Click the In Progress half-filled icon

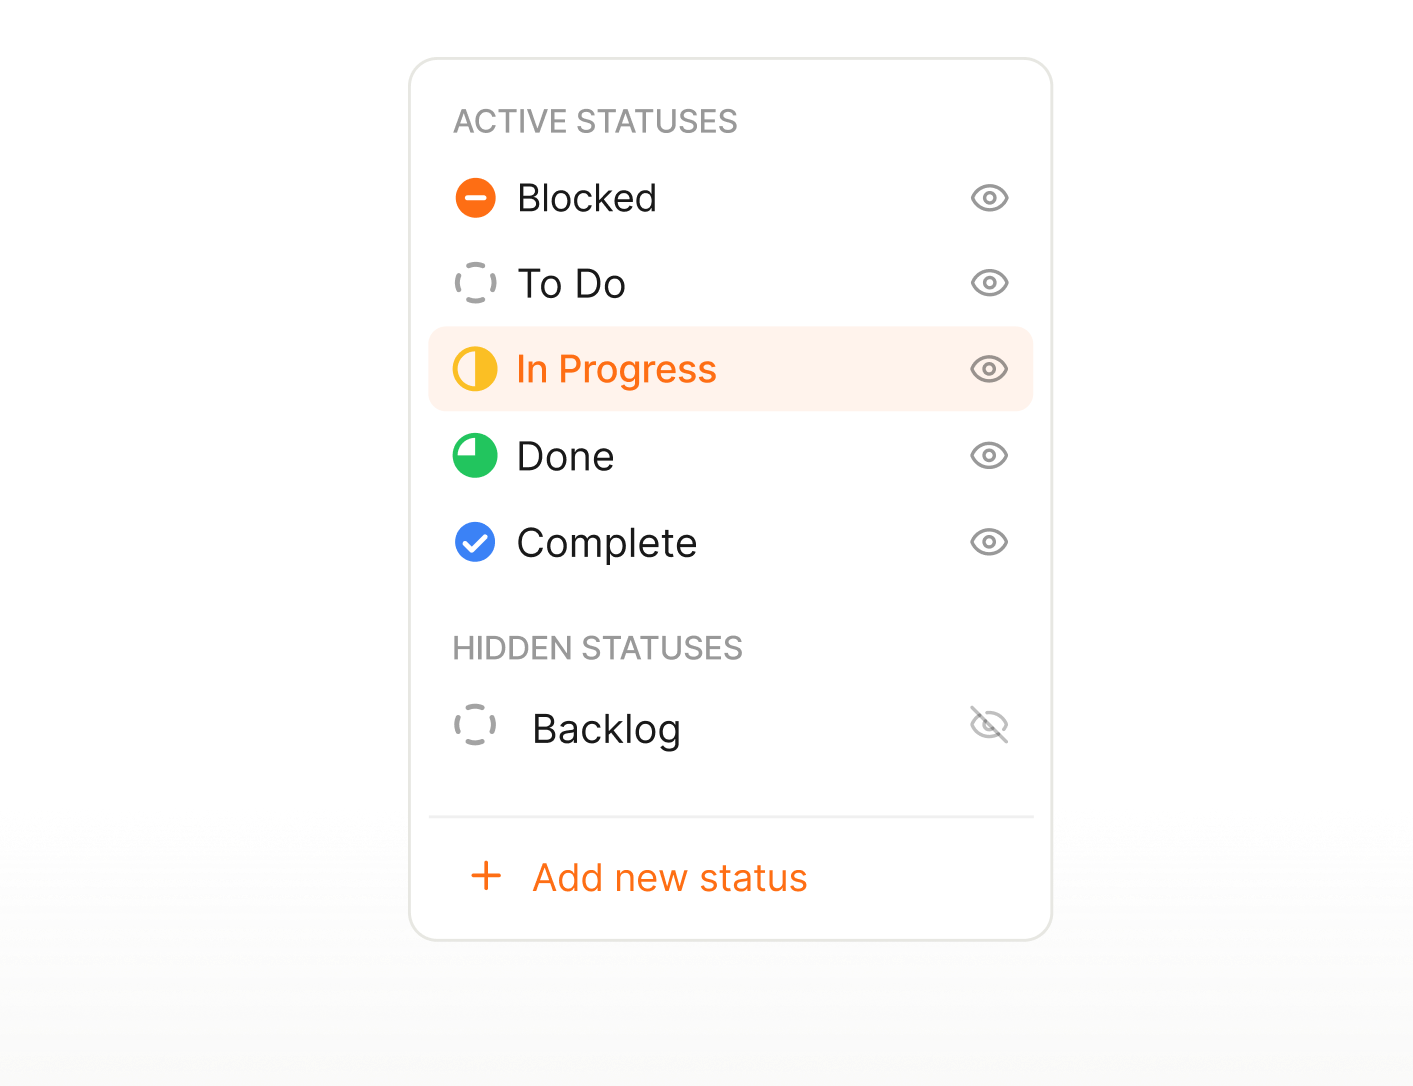pos(475,369)
